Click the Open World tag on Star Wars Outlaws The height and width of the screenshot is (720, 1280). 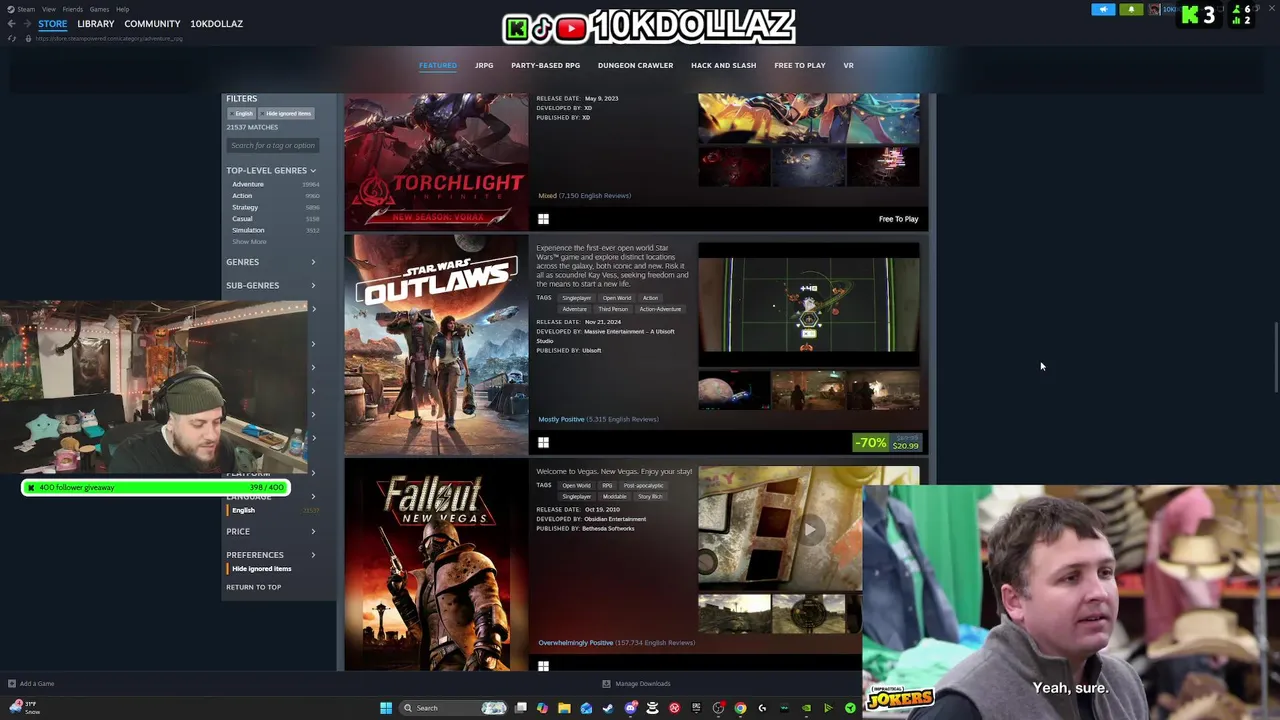[x=616, y=298]
